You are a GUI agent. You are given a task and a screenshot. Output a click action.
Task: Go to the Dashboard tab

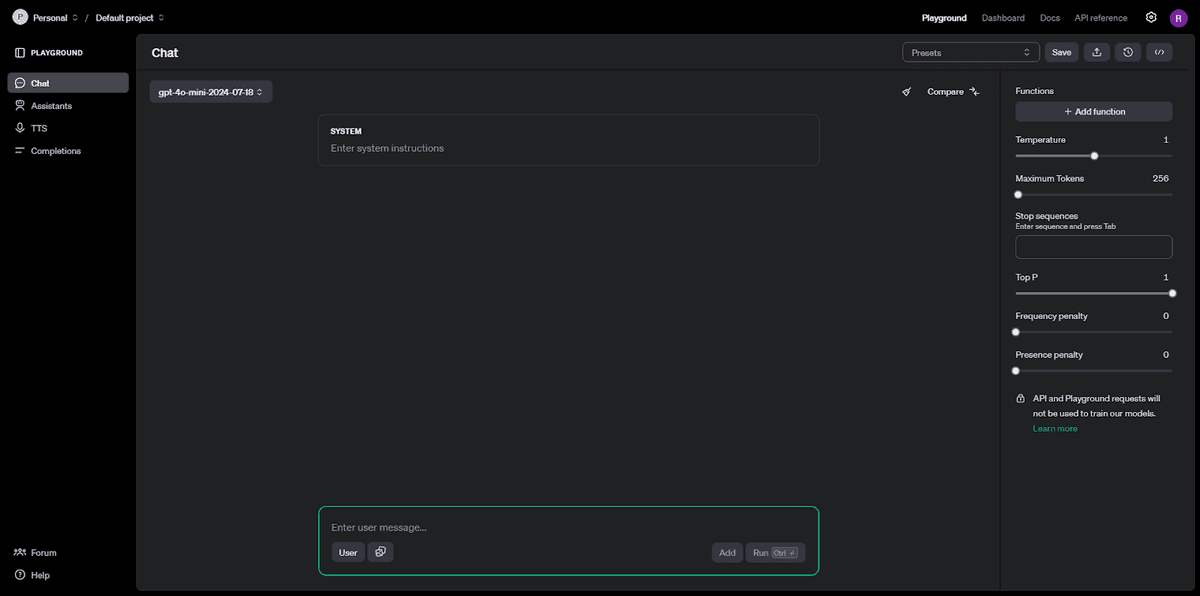coord(1003,18)
